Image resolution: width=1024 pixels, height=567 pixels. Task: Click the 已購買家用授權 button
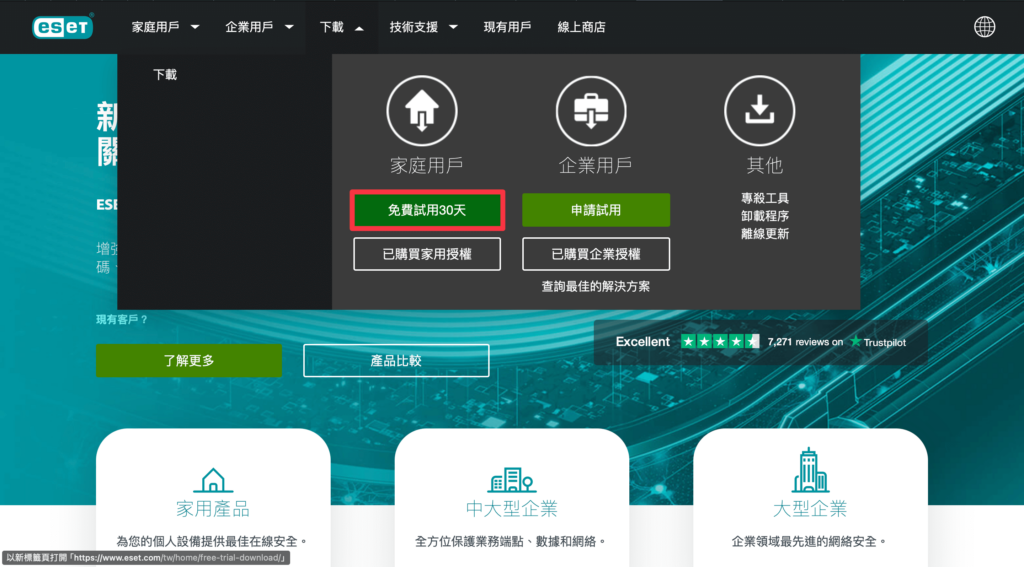point(427,254)
